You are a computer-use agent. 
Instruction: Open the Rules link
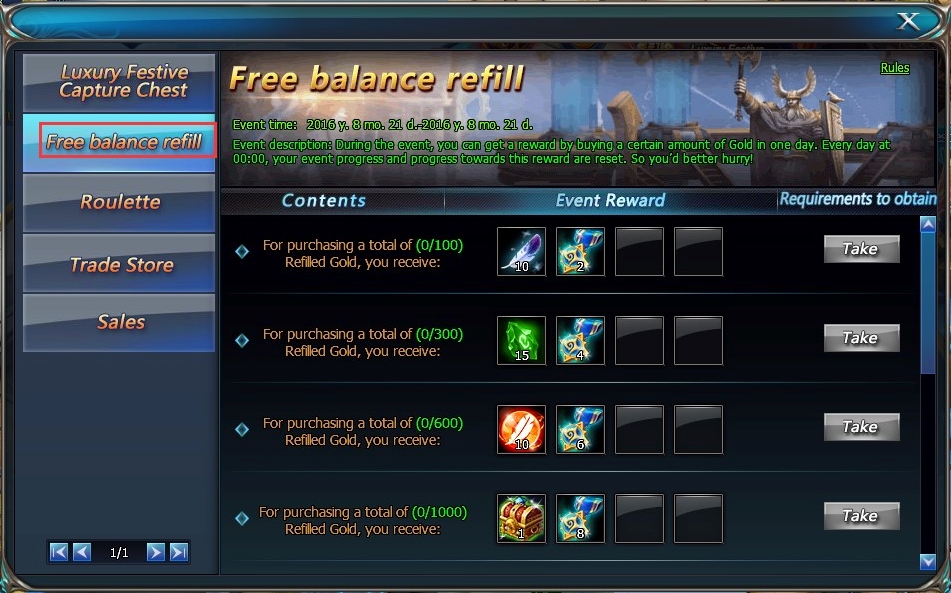click(895, 68)
